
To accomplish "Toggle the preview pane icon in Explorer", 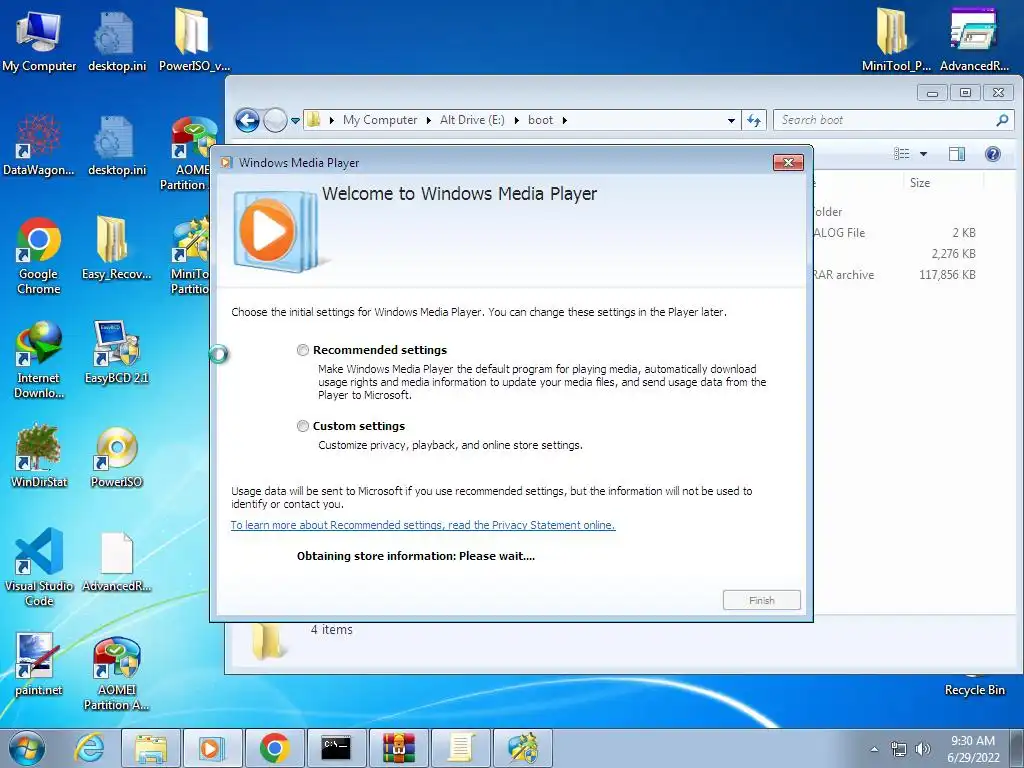I will (x=957, y=154).
